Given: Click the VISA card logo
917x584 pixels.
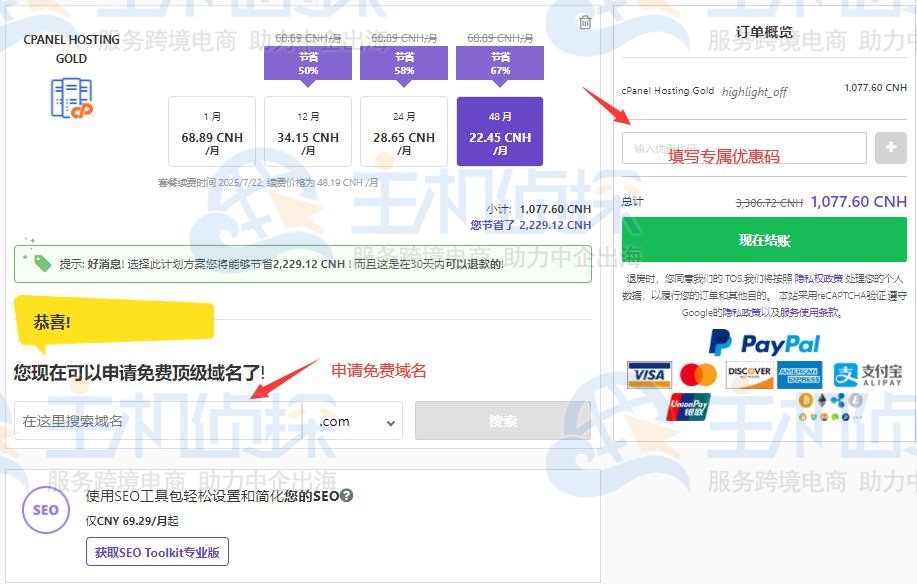Looking at the screenshot, I should coord(649,375).
